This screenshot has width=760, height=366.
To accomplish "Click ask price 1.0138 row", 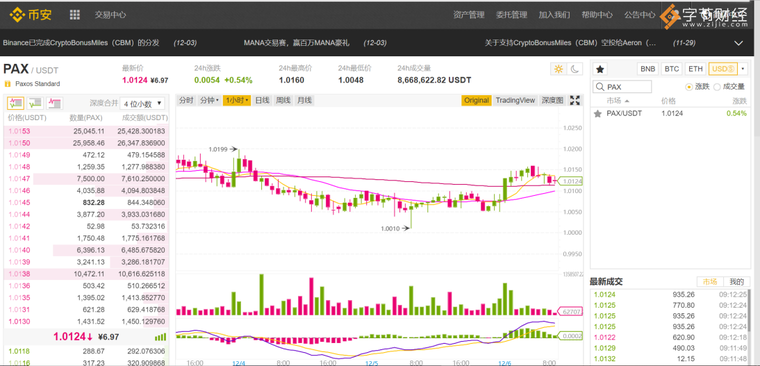I will click(86, 274).
